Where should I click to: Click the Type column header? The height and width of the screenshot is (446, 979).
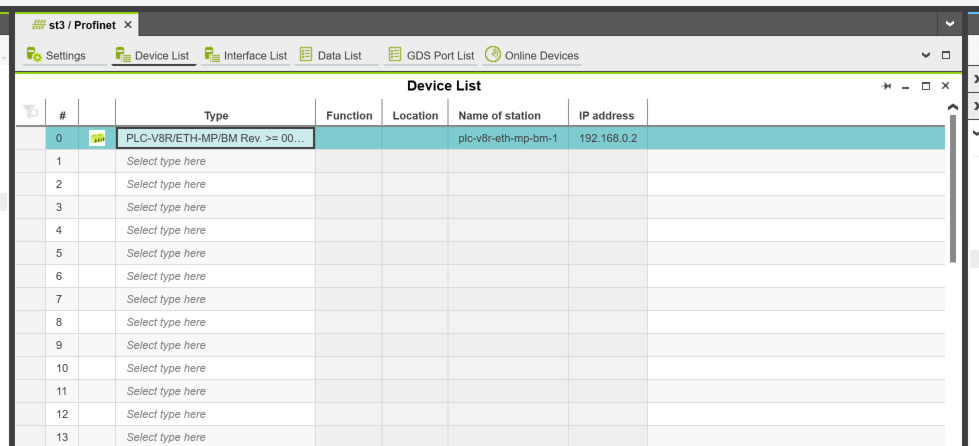point(216,116)
